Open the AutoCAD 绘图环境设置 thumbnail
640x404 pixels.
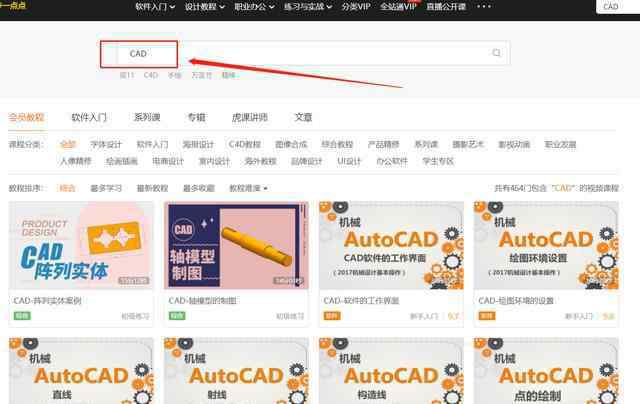(x=546, y=245)
